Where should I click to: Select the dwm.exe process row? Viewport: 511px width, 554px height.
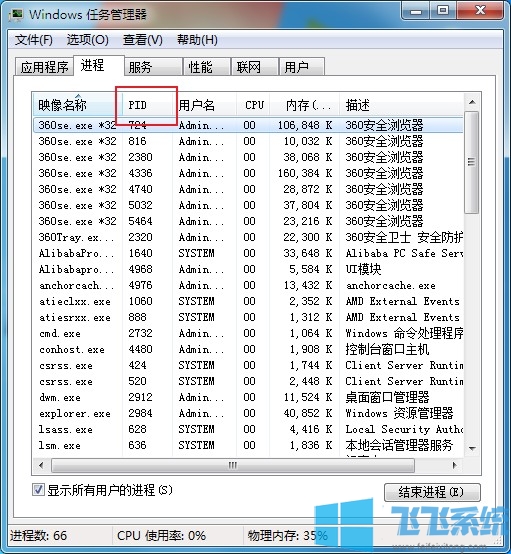[x=248, y=397]
